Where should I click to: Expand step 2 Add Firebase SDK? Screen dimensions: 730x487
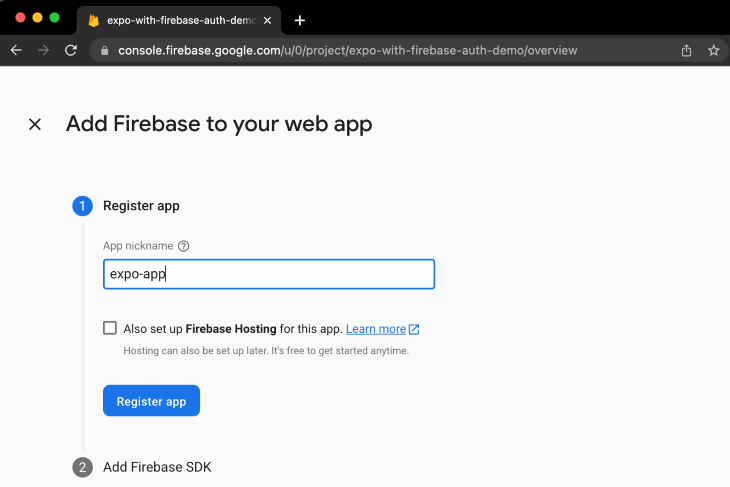[x=157, y=467]
